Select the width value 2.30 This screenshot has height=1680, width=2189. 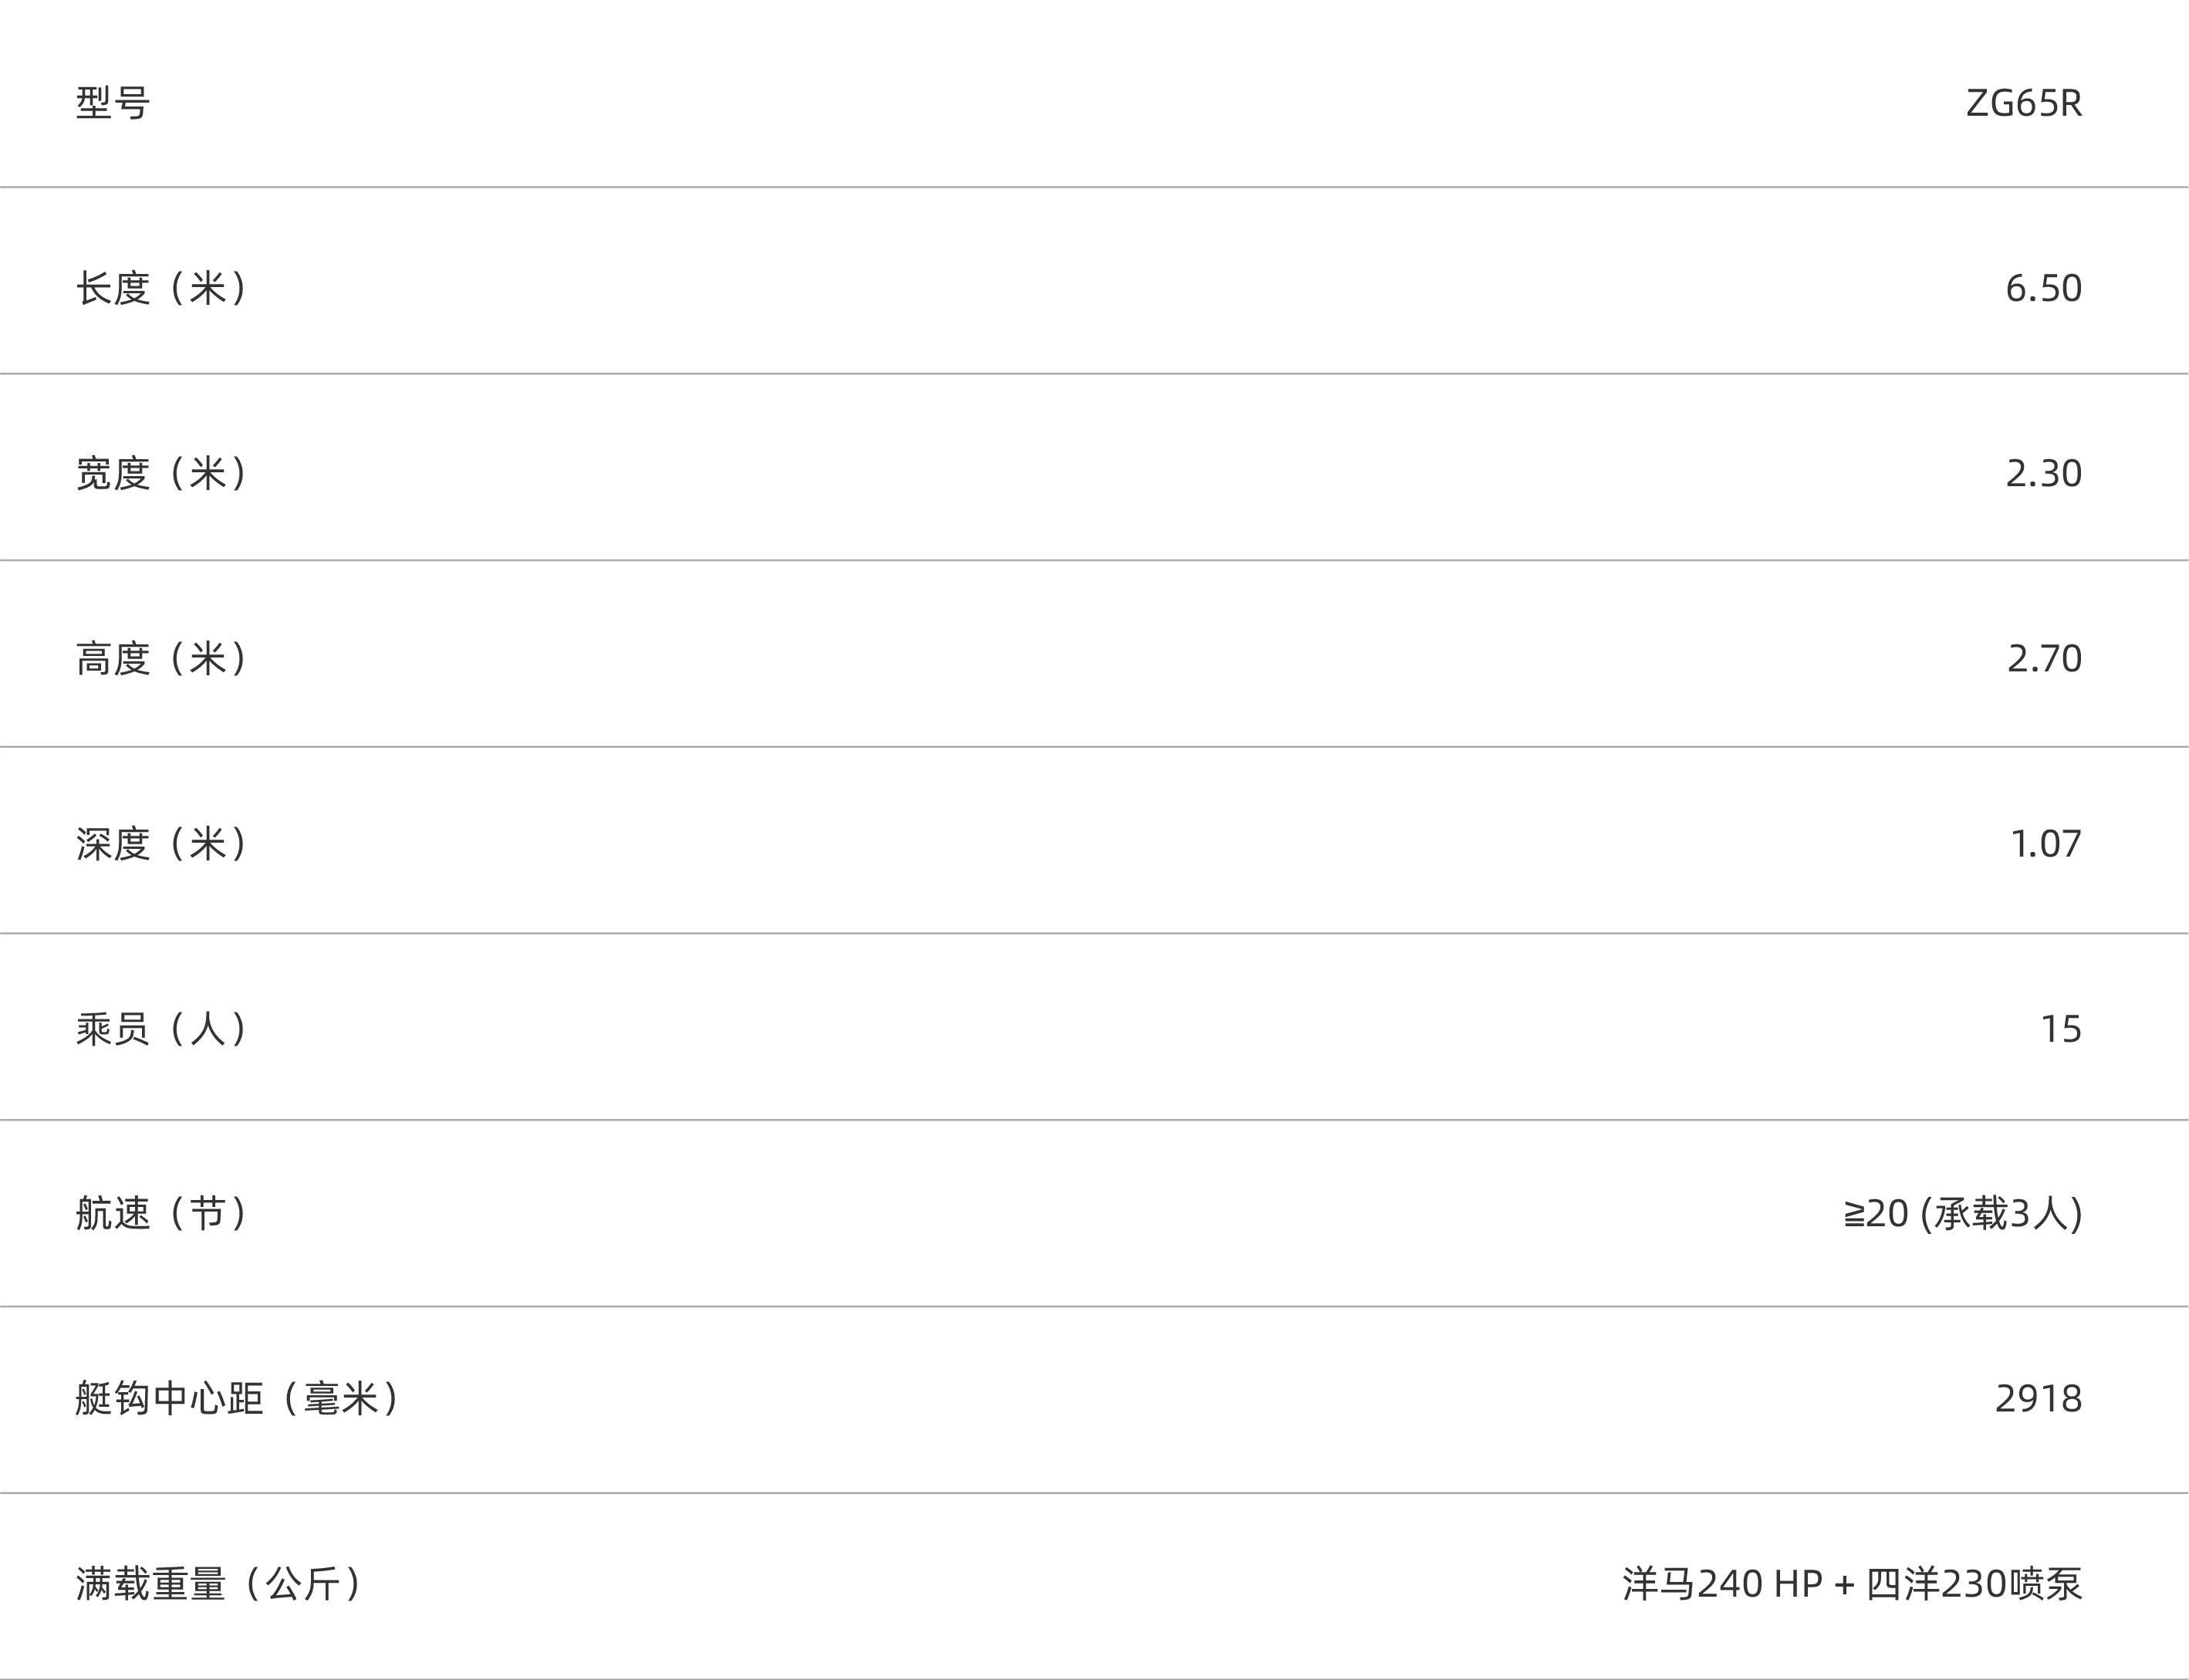tap(2043, 473)
